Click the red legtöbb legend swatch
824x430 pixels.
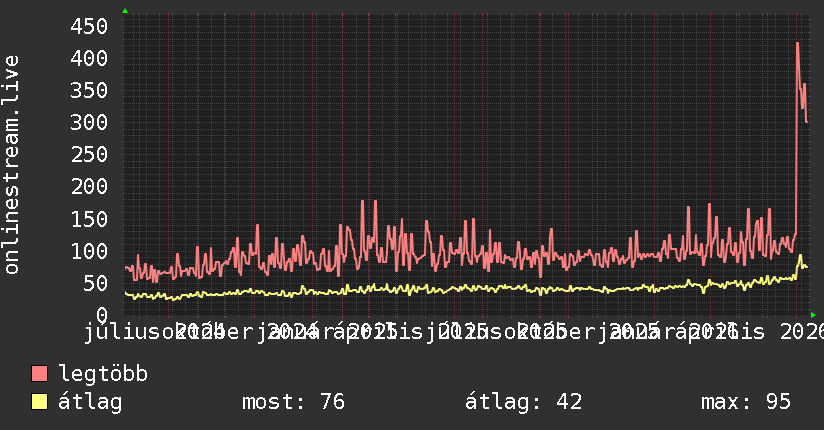pos(39,374)
